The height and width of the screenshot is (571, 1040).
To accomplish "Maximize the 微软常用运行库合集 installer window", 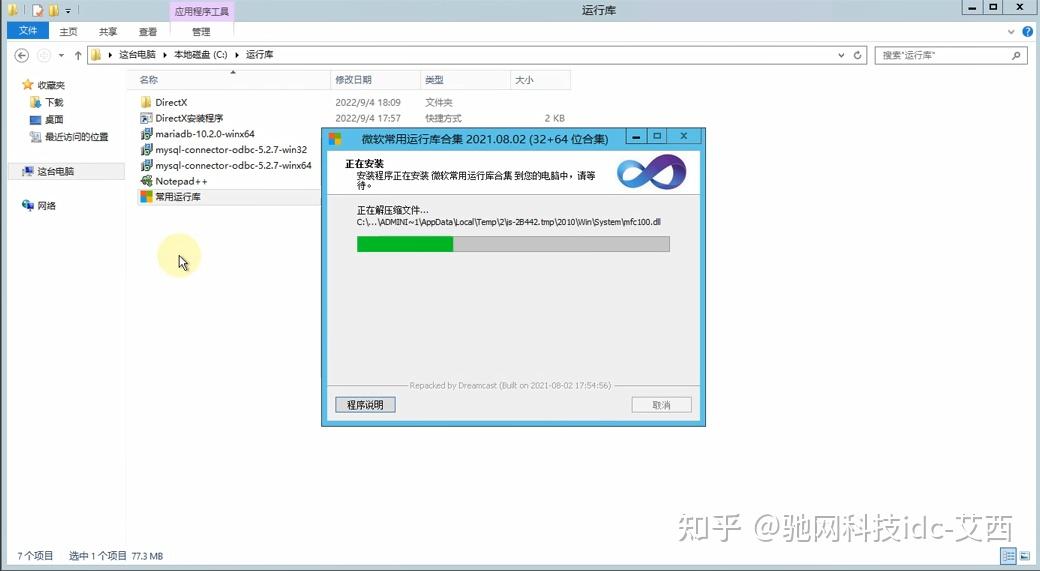I will 657,136.
